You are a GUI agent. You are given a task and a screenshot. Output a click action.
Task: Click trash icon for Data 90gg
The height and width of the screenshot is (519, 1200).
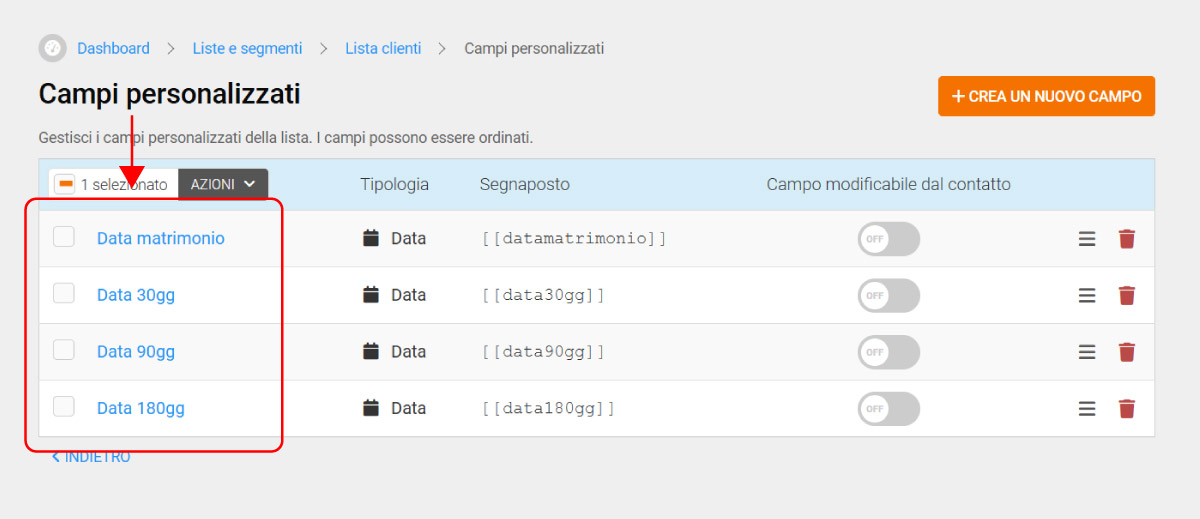[1127, 352]
